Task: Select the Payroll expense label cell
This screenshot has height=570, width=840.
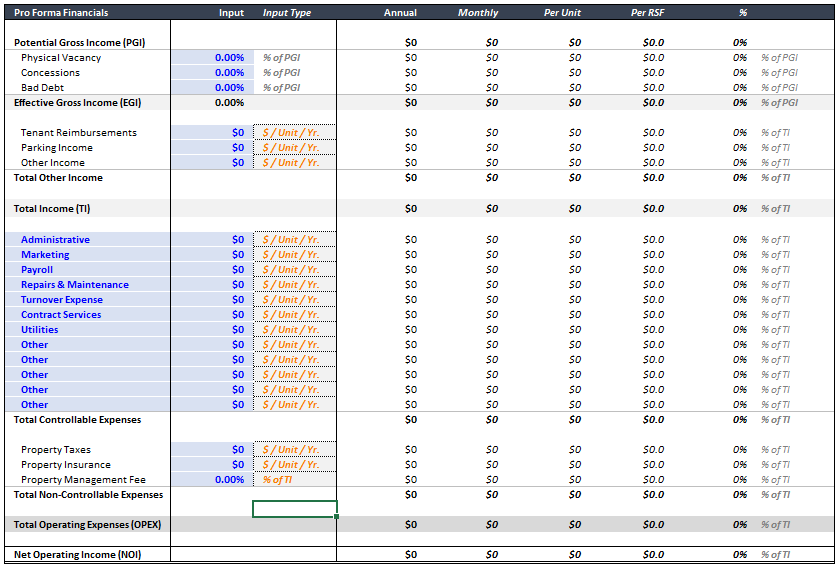Action: (88, 269)
